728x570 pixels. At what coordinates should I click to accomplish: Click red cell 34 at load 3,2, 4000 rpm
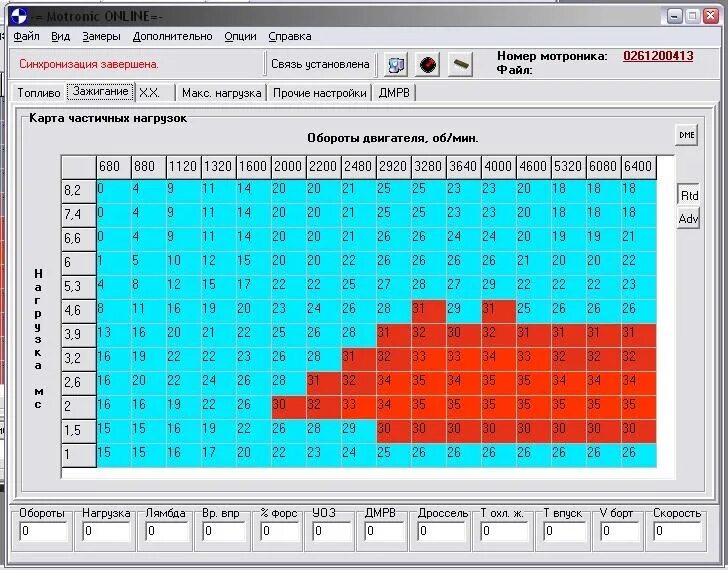[x=499, y=359]
